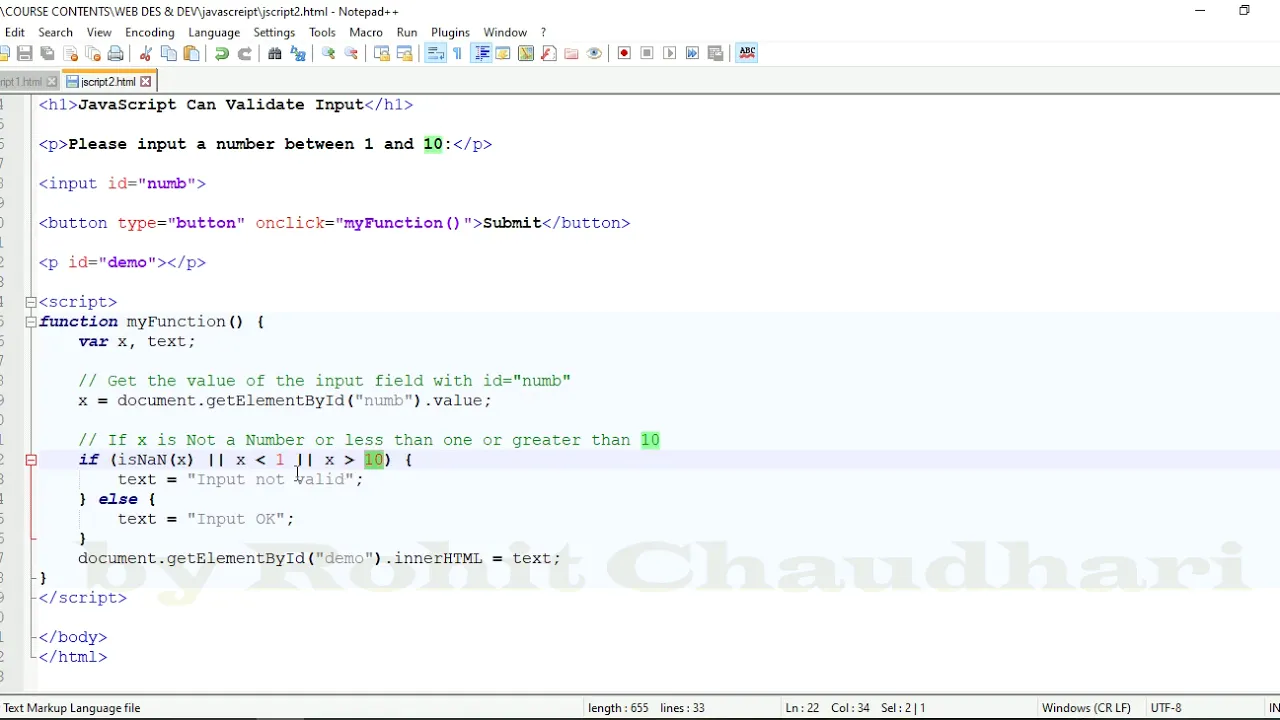The height and width of the screenshot is (720, 1280).
Task: Click 'Ln : 22' in status bar
Action: click(802, 708)
